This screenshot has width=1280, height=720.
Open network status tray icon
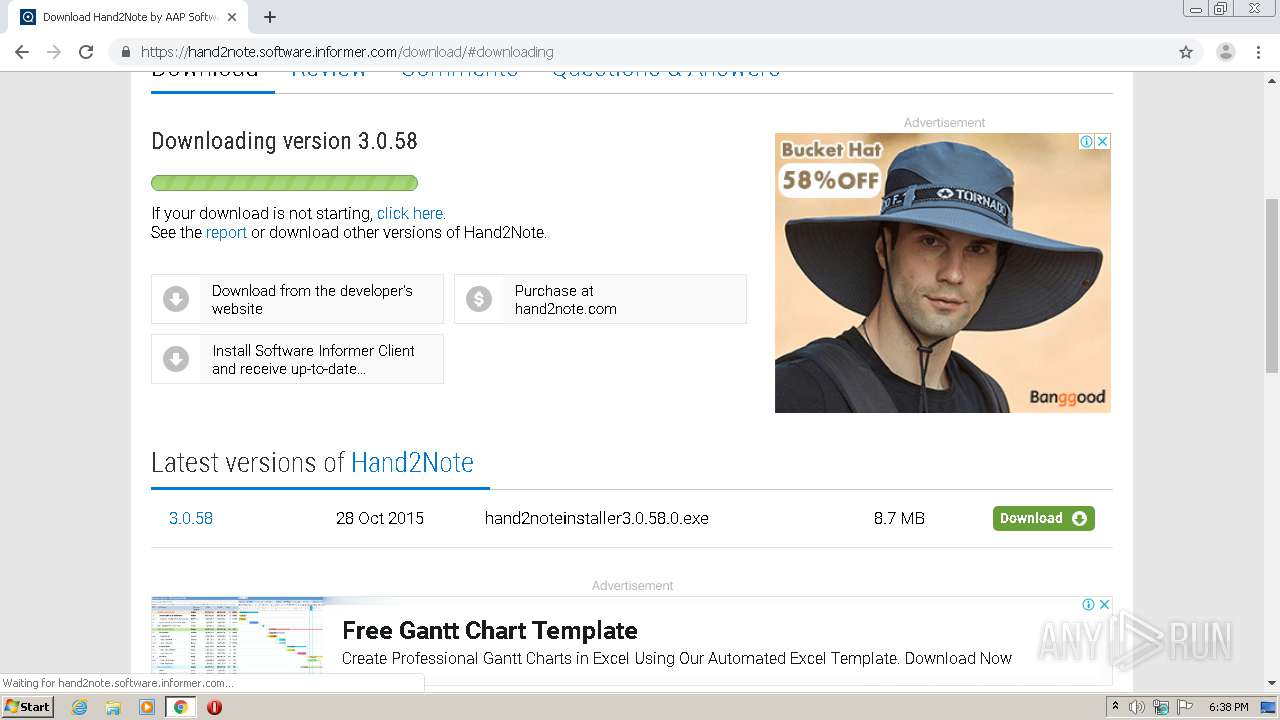1161,707
